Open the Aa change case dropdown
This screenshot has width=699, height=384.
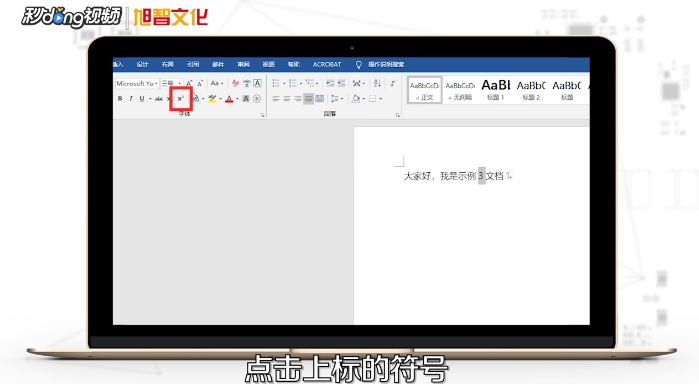click(217, 83)
